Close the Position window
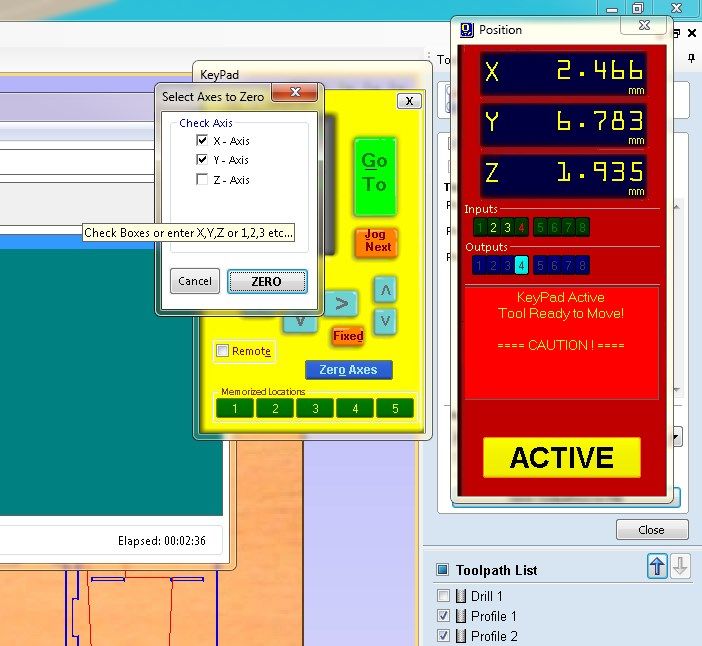Image resolution: width=702 pixels, height=646 pixels. point(644,25)
